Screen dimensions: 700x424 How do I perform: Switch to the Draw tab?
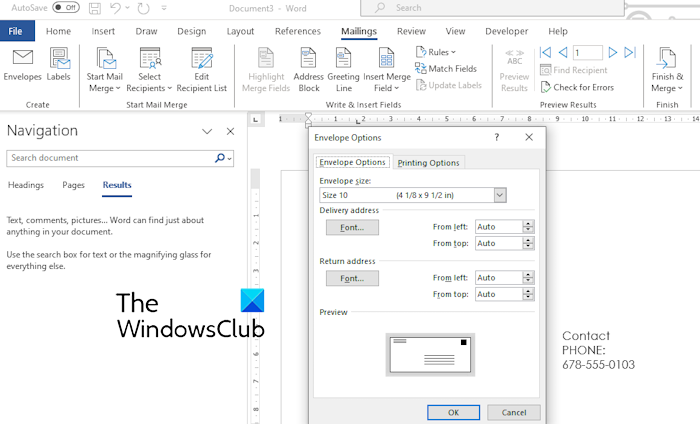point(146,31)
